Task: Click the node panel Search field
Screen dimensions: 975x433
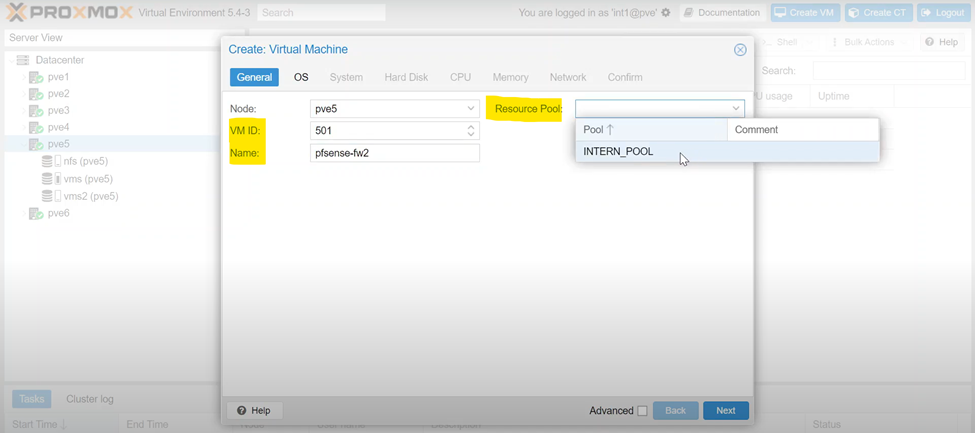Action: (x=889, y=71)
